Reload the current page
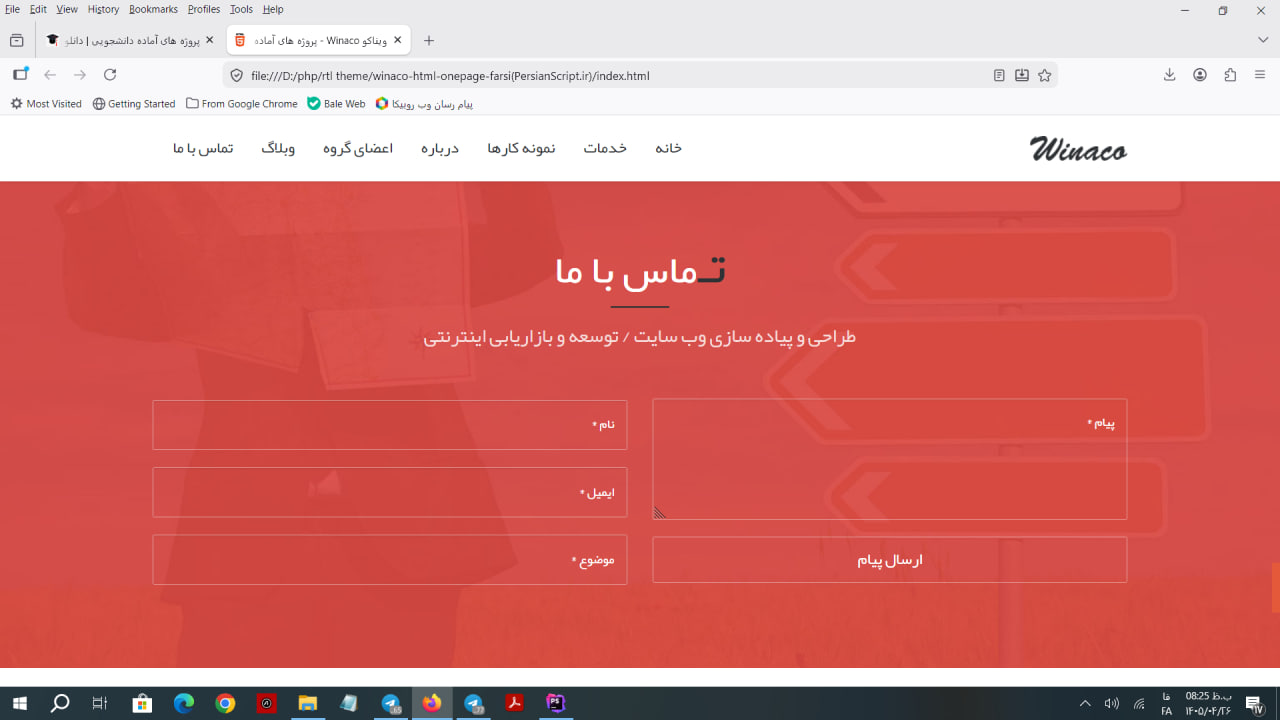Image resolution: width=1280 pixels, height=720 pixels. click(x=110, y=75)
